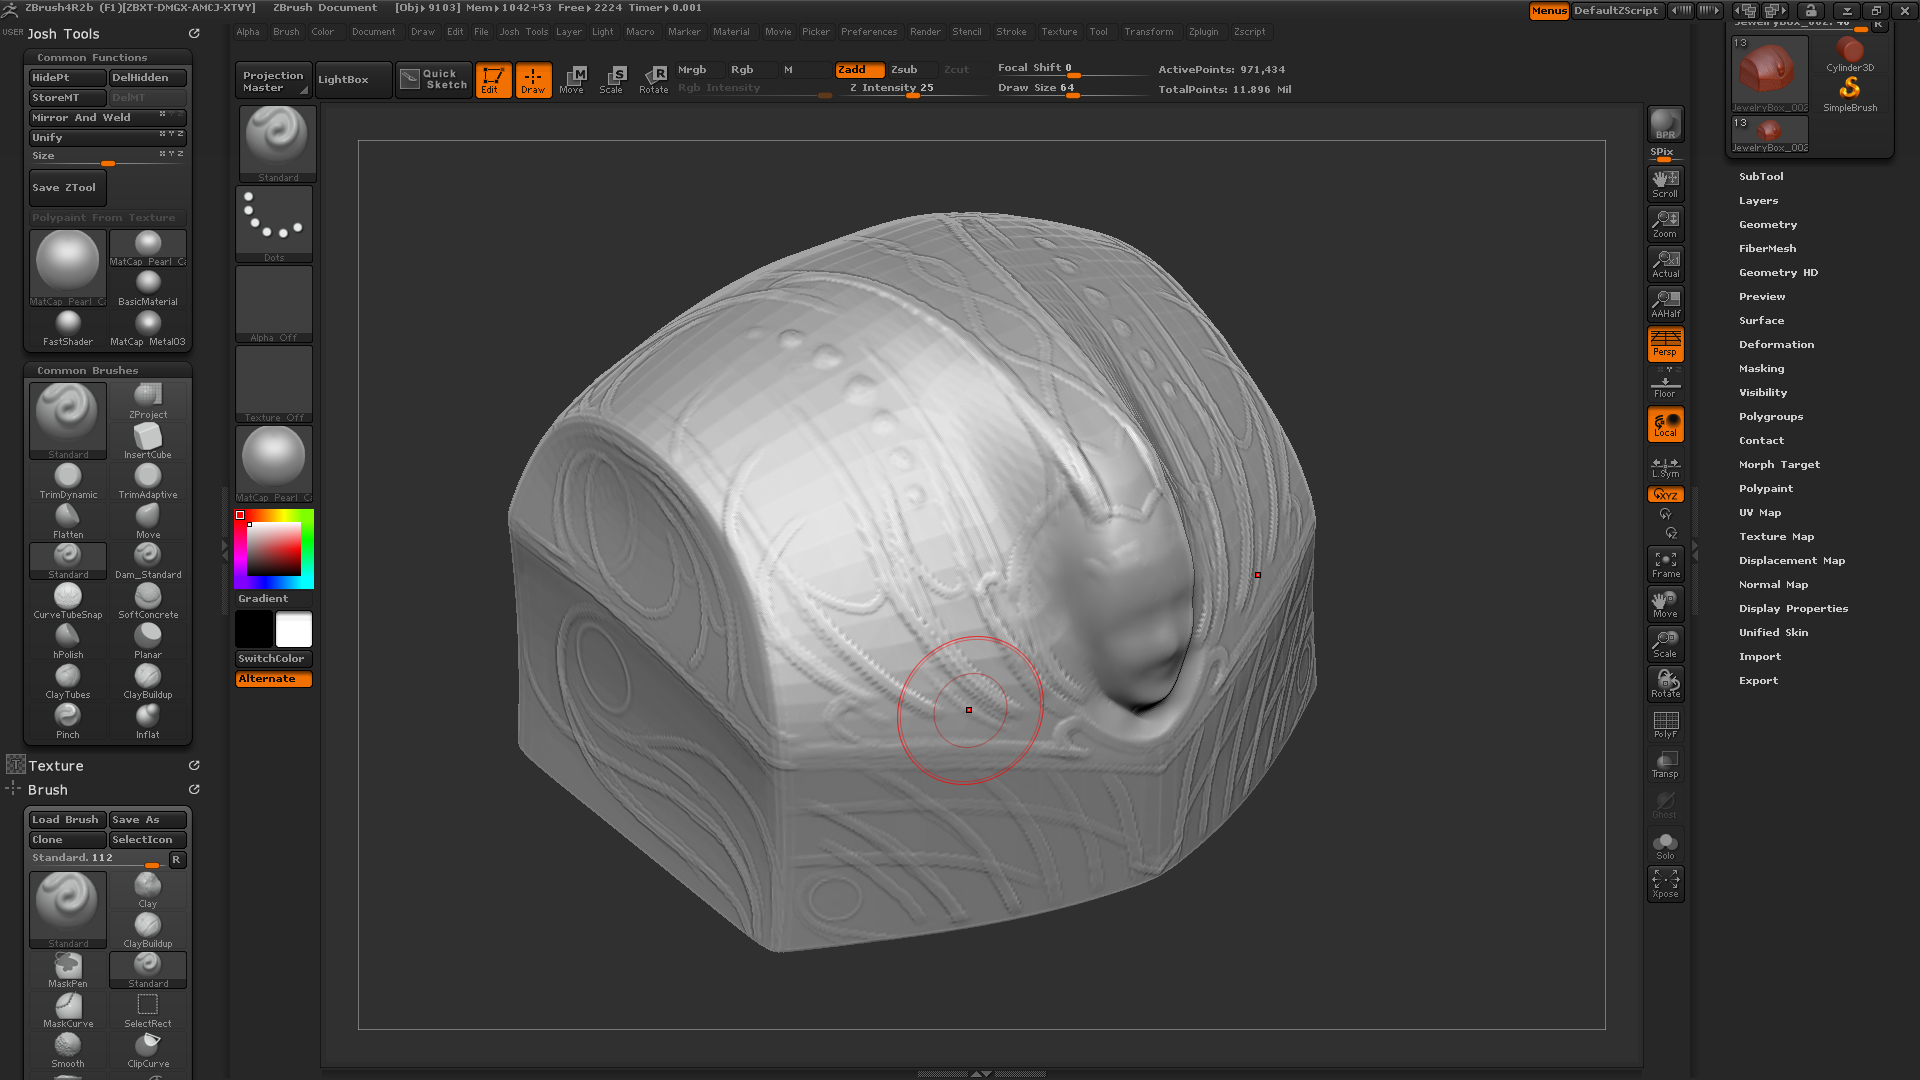Select the Scale transform tool in top toolbar
1920x1080 pixels.
611,80
